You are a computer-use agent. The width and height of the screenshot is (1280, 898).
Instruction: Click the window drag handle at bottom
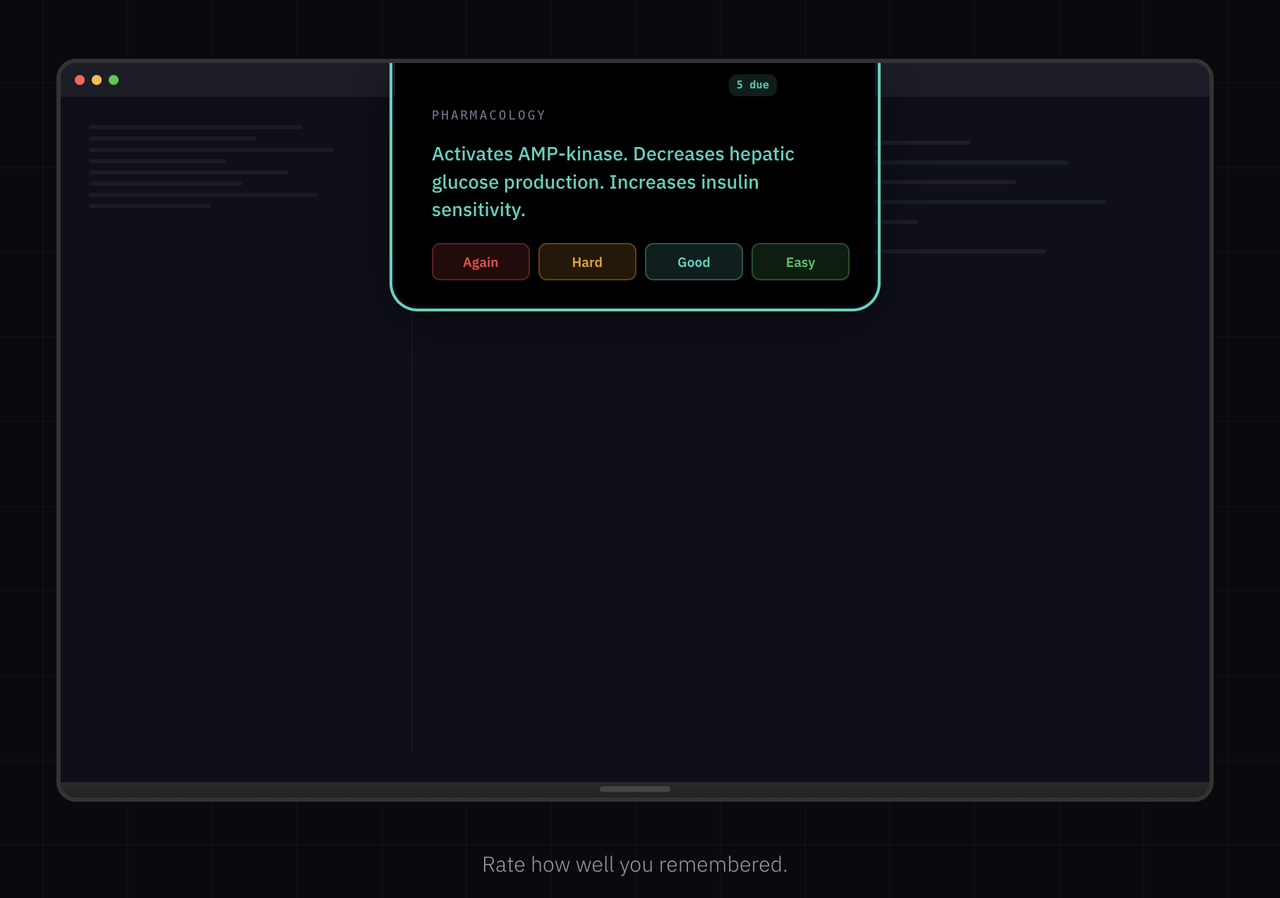634,789
